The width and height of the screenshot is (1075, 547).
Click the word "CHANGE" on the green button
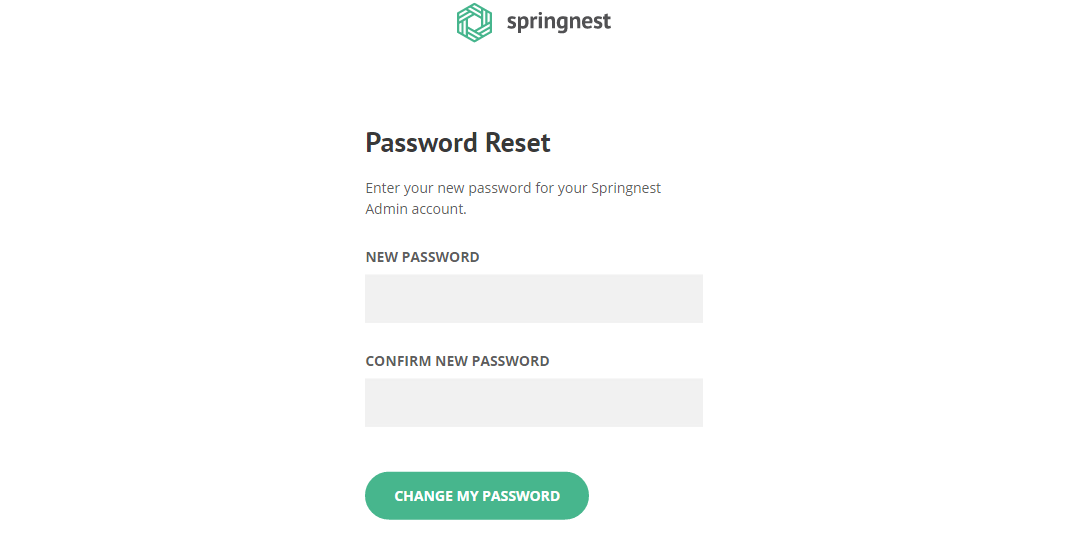pos(423,496)
